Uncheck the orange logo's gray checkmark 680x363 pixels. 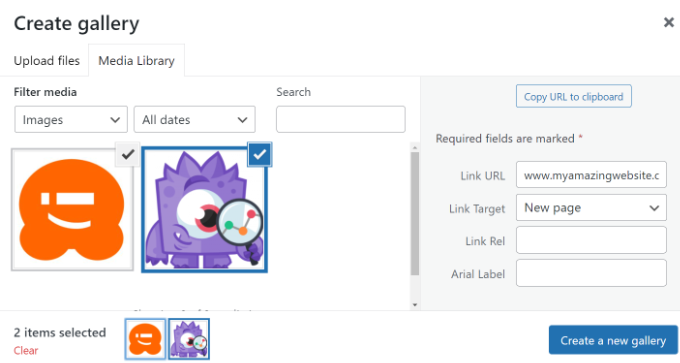(x=128, y=154)
